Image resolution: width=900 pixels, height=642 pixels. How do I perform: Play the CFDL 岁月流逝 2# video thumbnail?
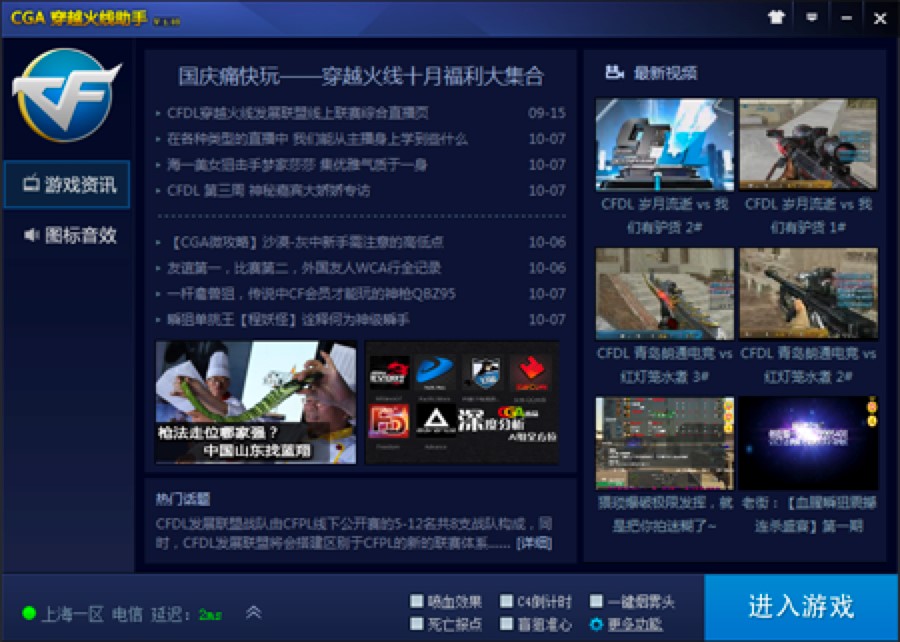(665, 145)
